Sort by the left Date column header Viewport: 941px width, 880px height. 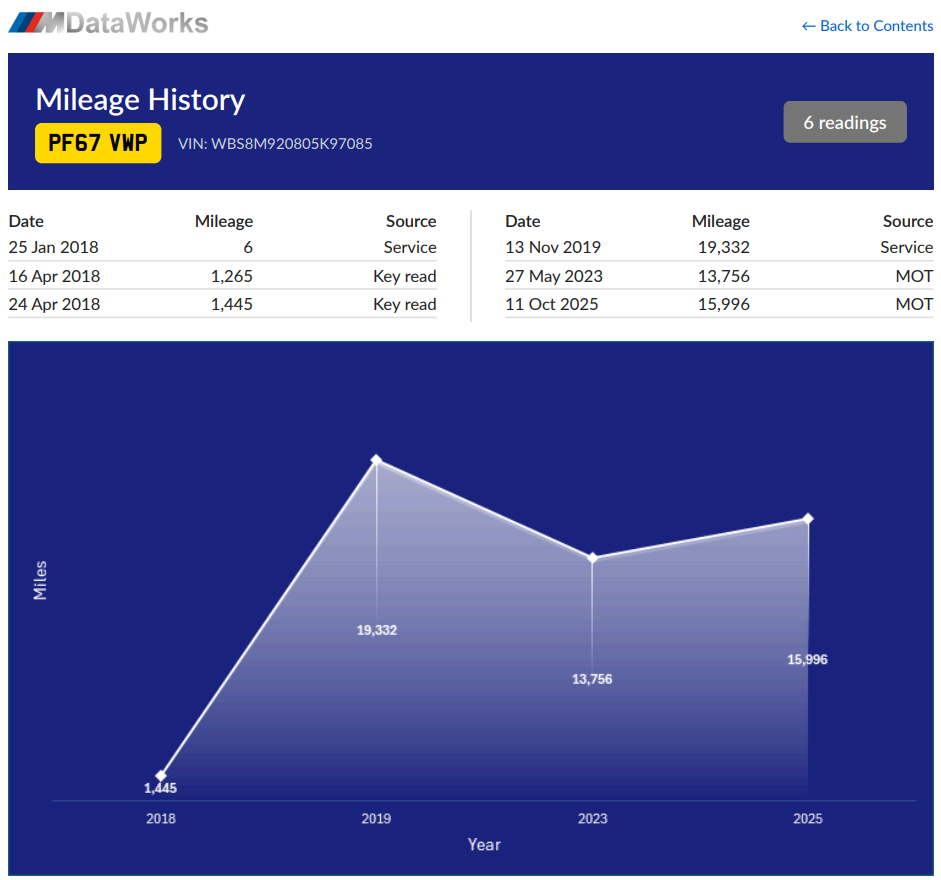22,221
